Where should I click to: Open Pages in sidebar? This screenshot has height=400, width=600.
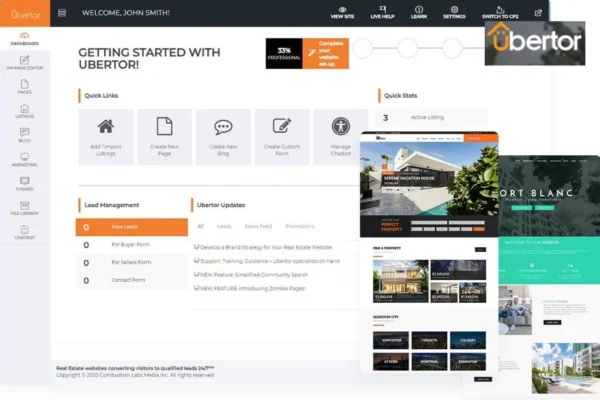coord(24,87)
